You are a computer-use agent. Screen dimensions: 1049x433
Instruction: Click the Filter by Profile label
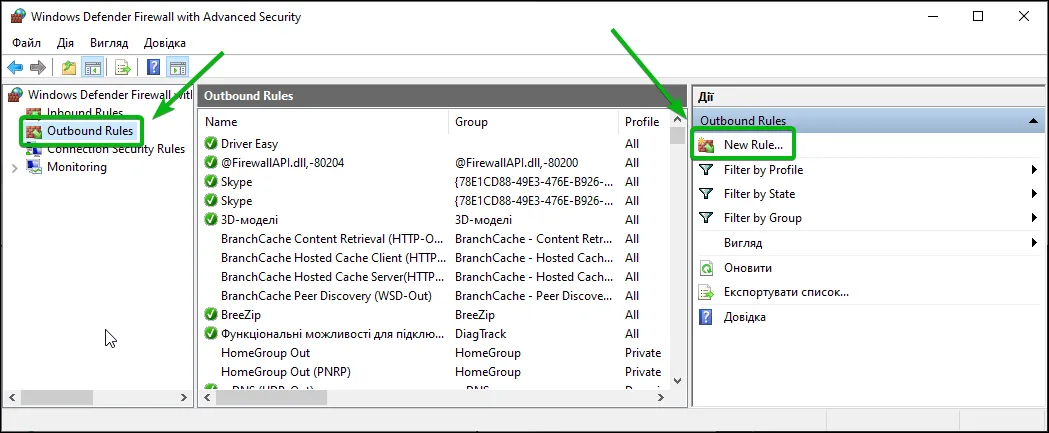point(763,170)
